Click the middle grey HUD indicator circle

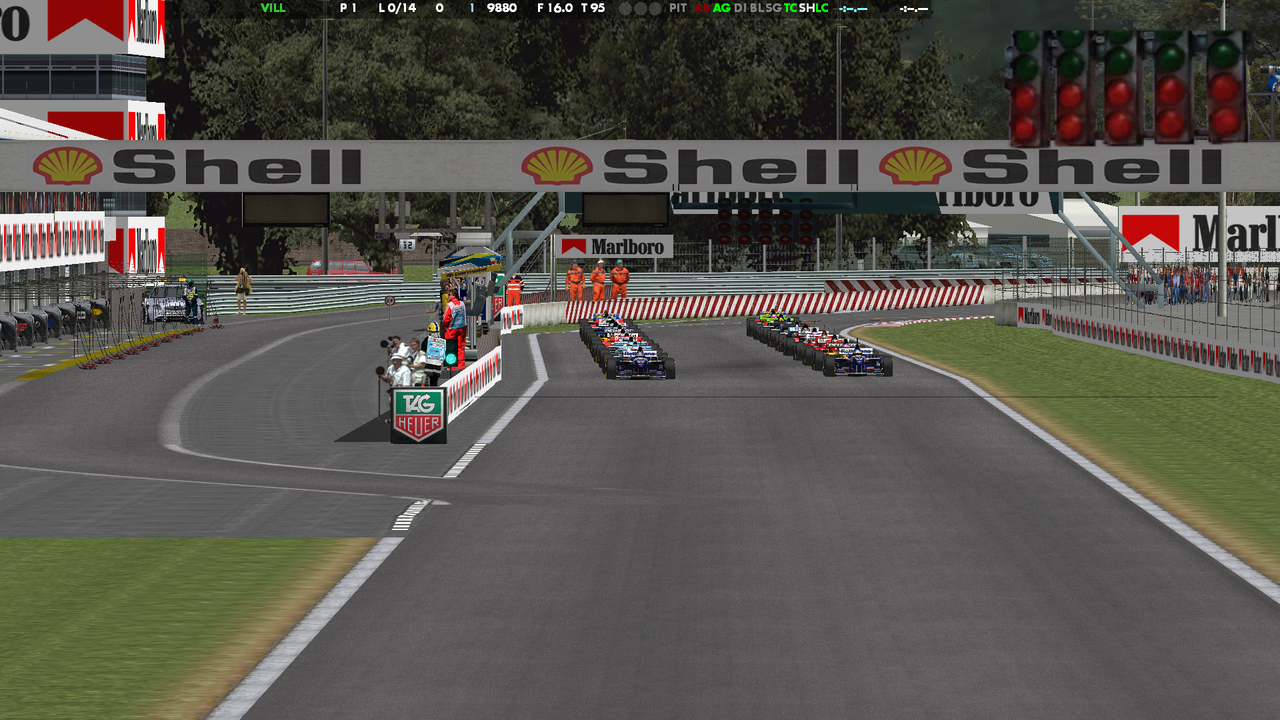point(640,8)
